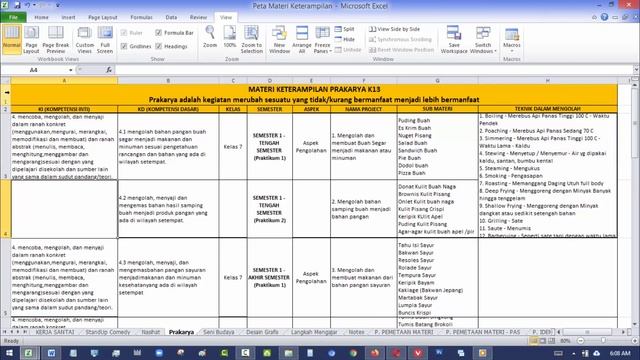The image size is (640, 360).
Task: Open Switch Windows dropdown
Action: point(483,39)
